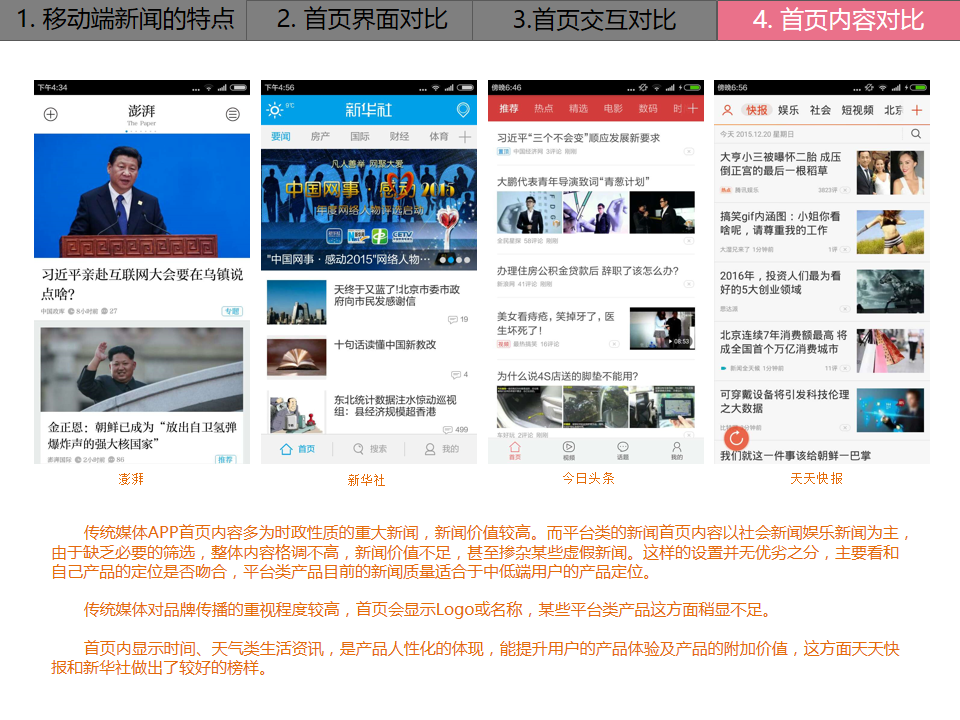
Task: Open the 金正恩 article photo in 澎湃
Action: point(141,369)
